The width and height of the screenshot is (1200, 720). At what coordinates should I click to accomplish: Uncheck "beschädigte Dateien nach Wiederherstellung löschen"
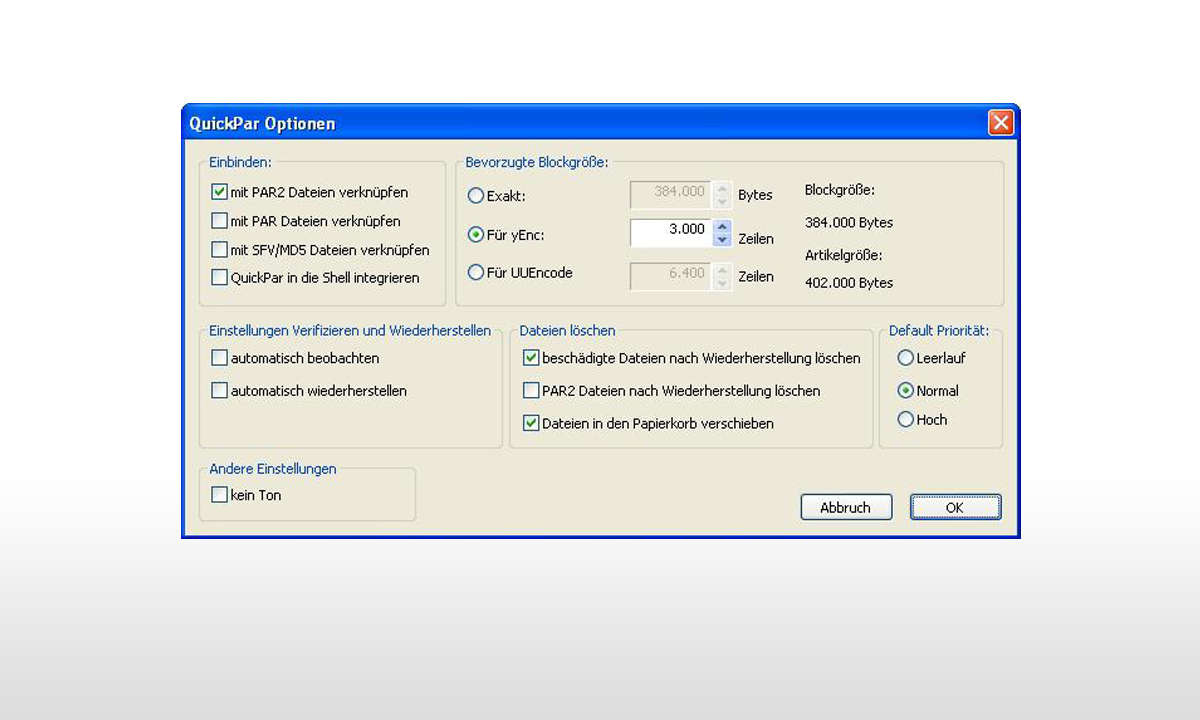click(x=531, y=357)
